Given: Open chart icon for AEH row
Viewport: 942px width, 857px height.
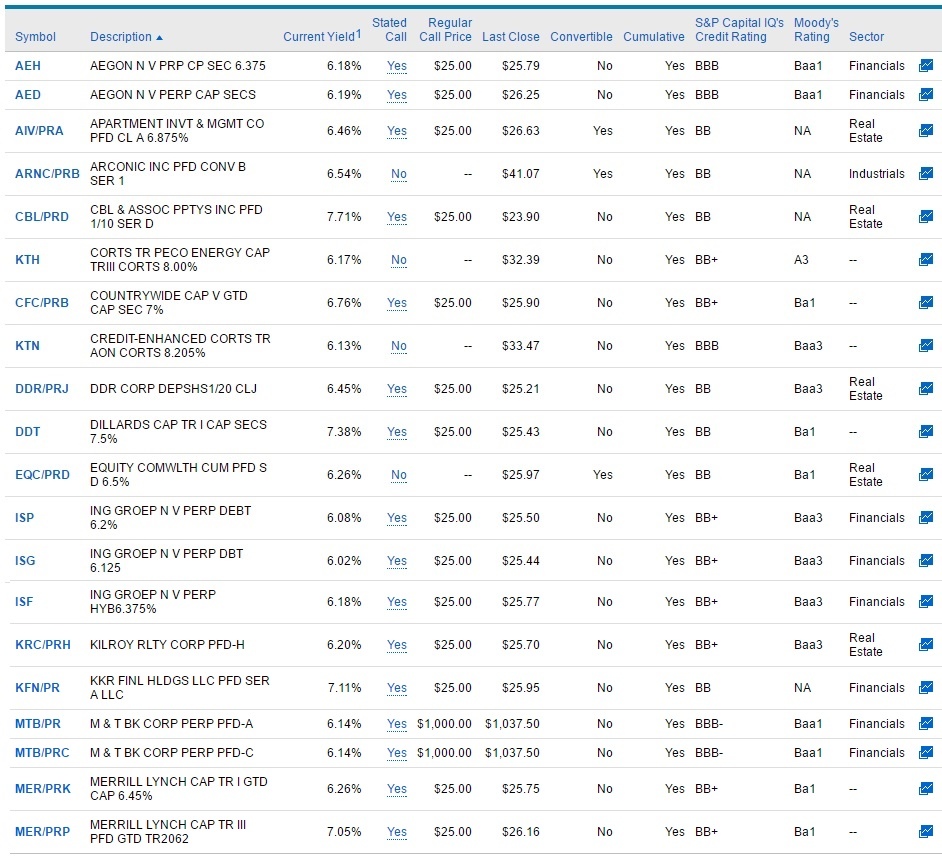Looking at the screenshot, I should coord(926,65).
